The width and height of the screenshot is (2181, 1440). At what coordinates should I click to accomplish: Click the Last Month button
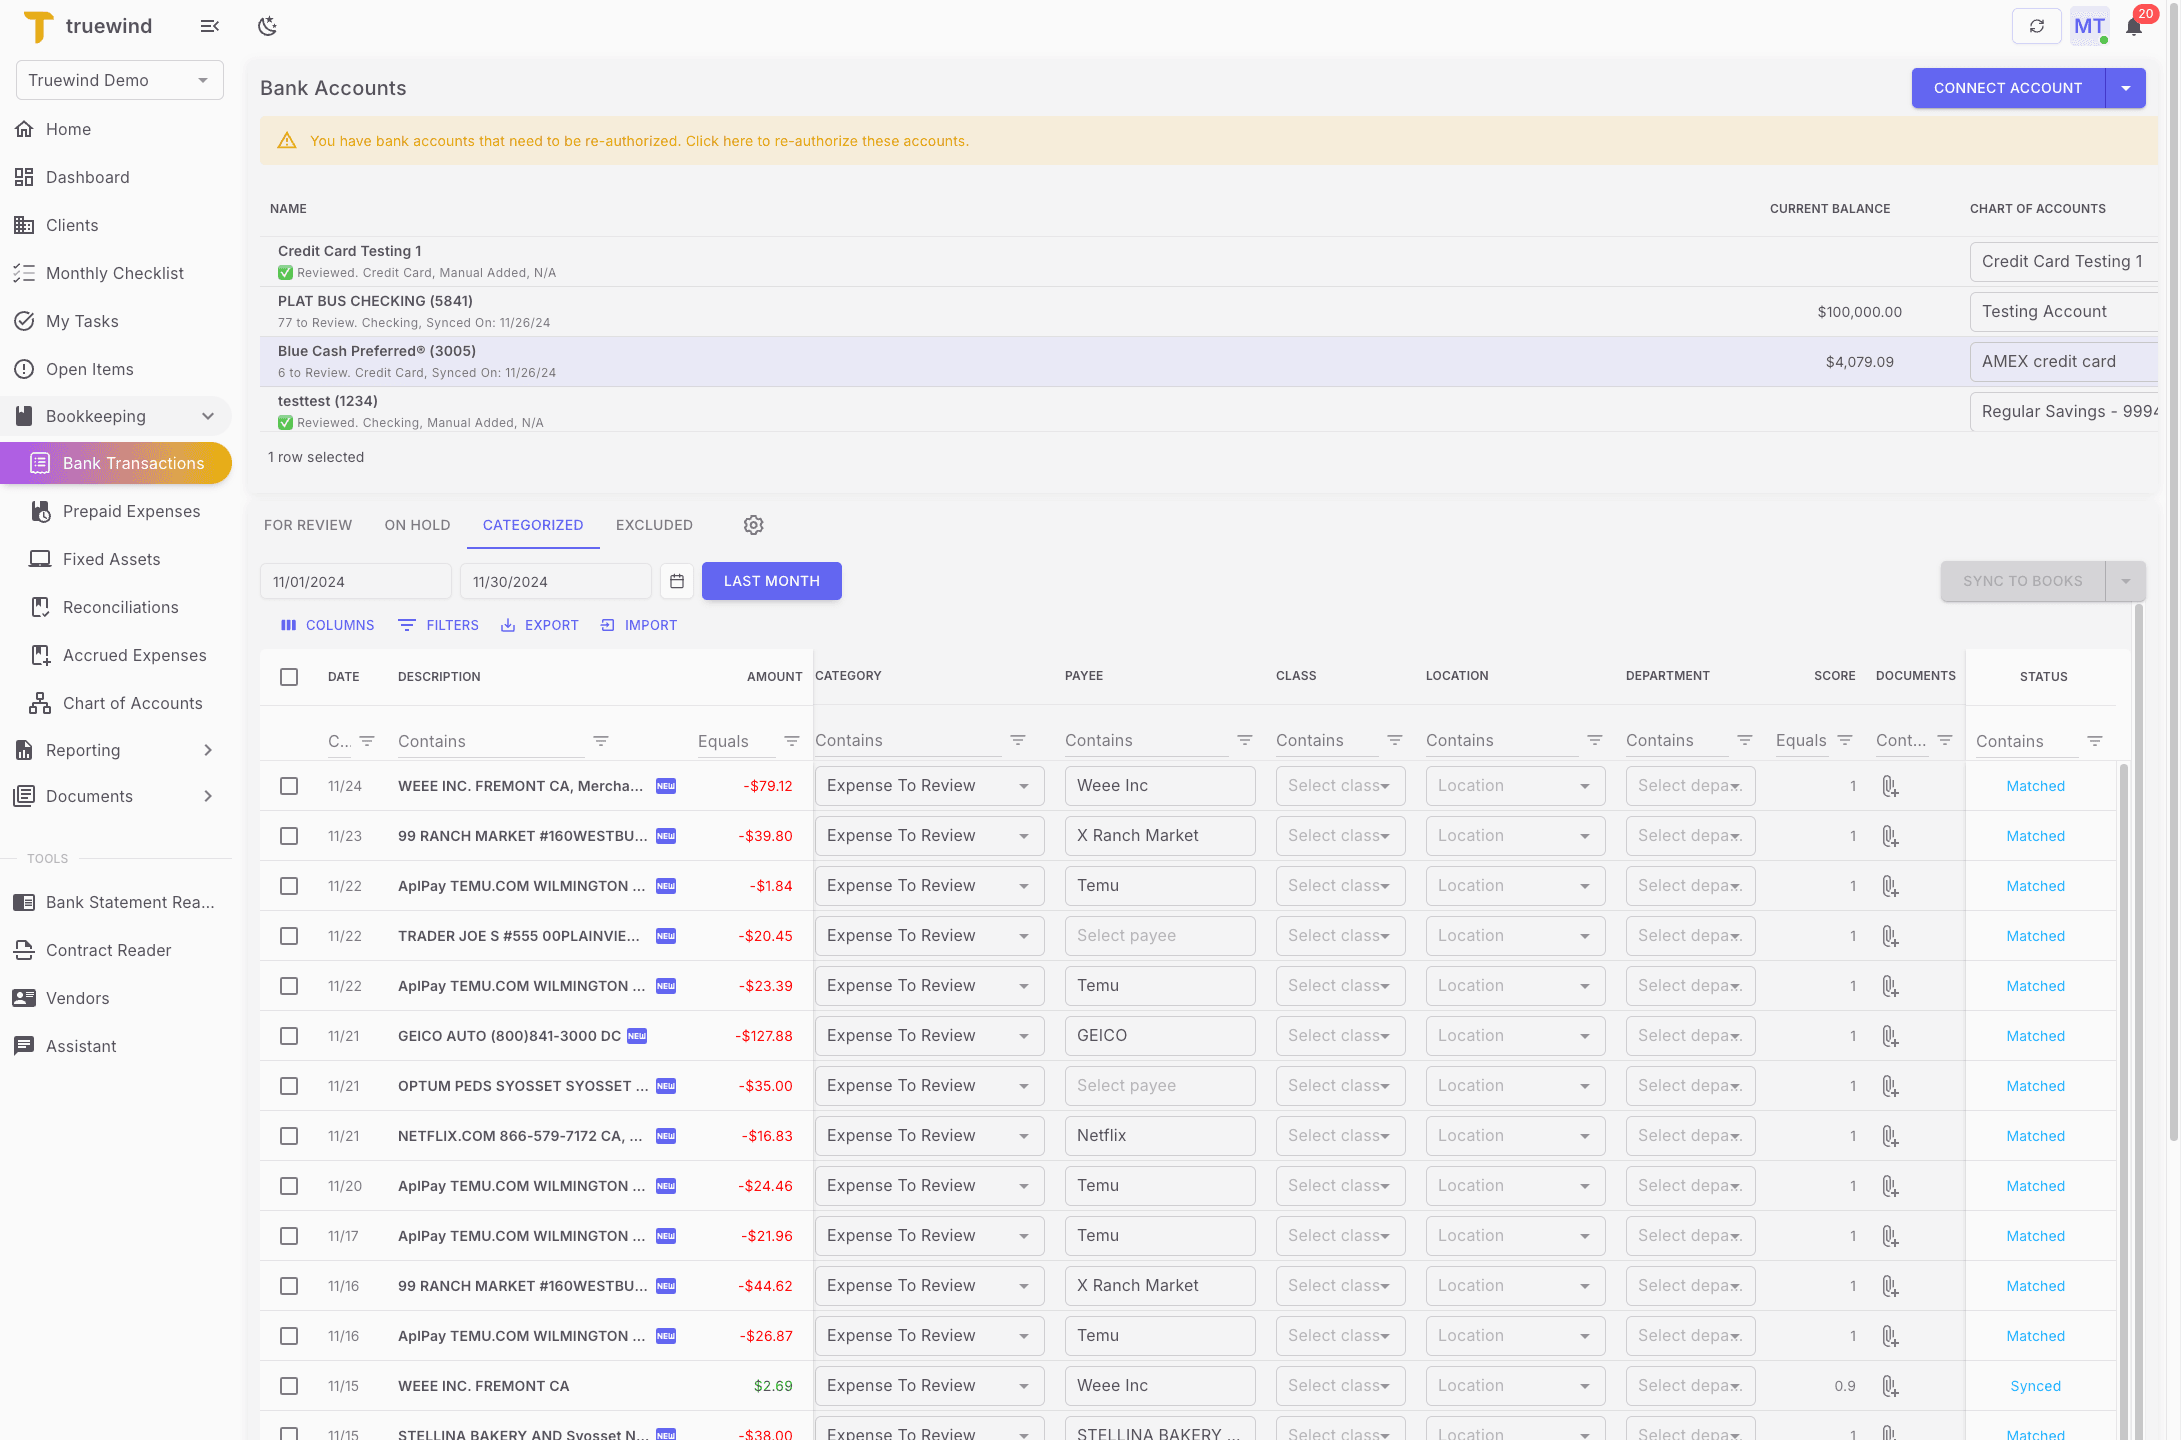tap(771, 581)
